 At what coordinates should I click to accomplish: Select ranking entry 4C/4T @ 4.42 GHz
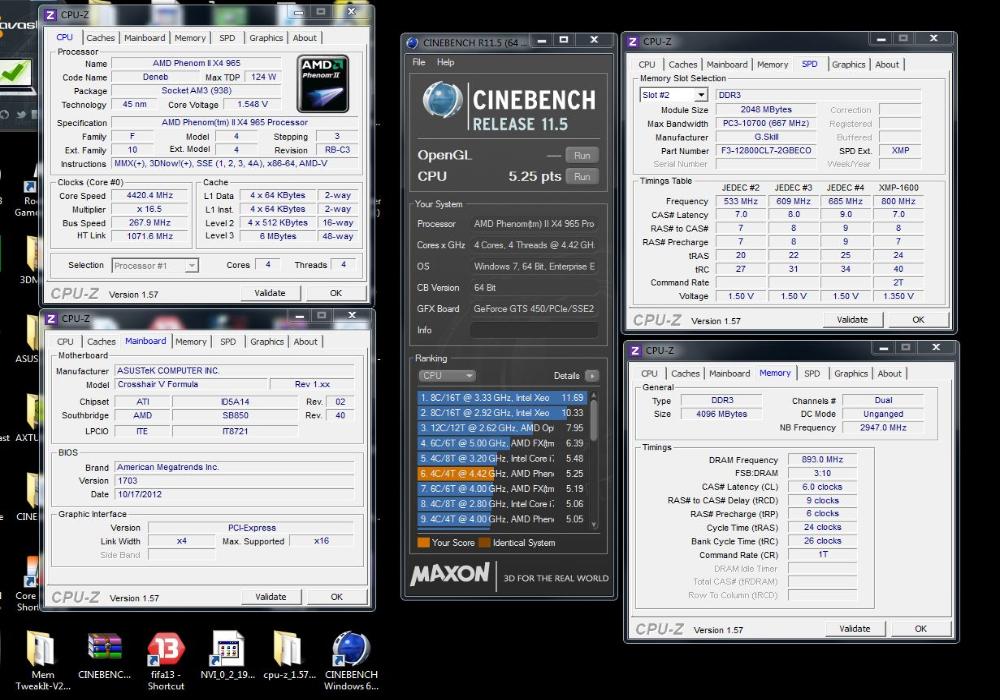coord(502,474)
